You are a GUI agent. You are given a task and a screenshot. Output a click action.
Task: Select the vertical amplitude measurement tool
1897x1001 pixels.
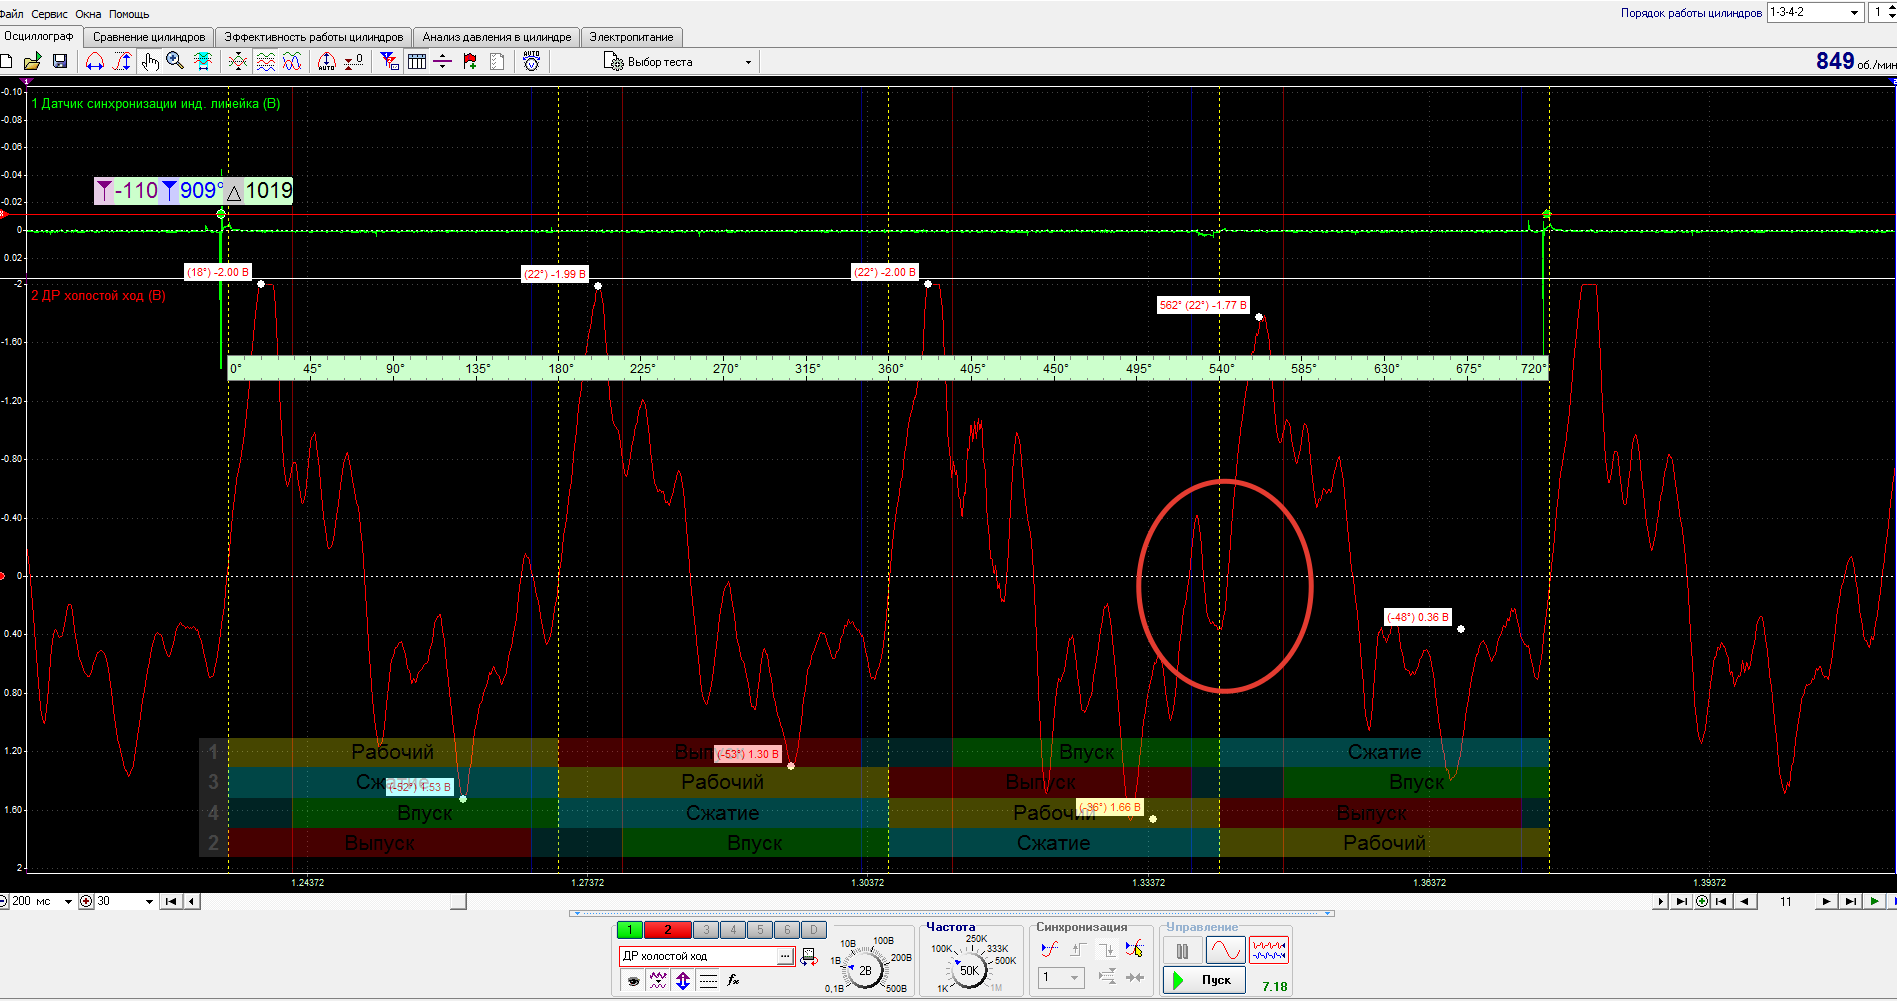pyautogui.click(x=122, y=61)
